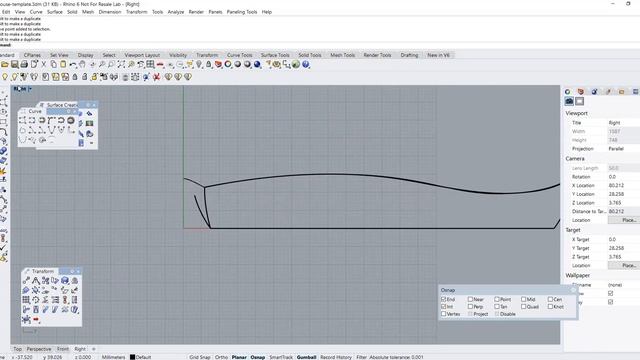Image resolution: width=640 pixels, height=360 pixels.
Task: Open the Surface menu
Action: pos(55,12)
